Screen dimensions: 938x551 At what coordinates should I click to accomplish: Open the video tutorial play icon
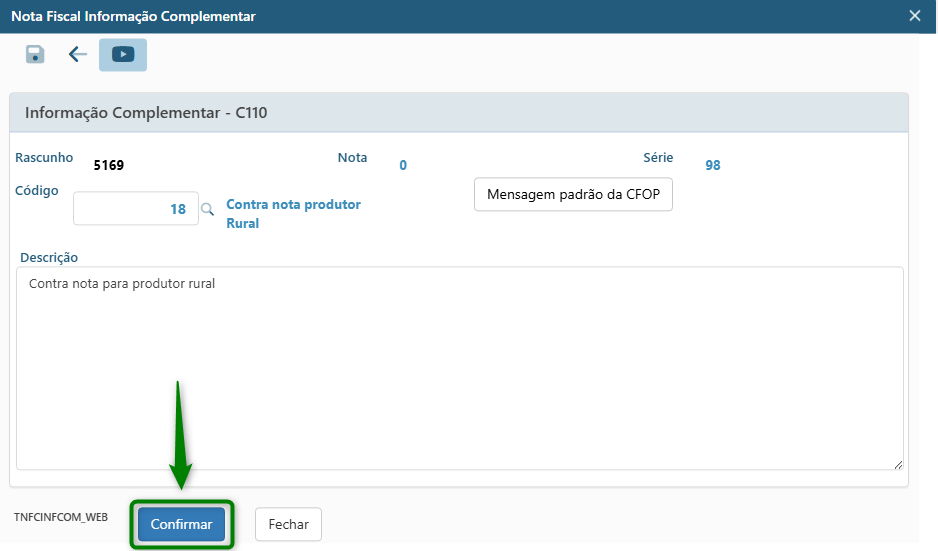coord(123,55)
